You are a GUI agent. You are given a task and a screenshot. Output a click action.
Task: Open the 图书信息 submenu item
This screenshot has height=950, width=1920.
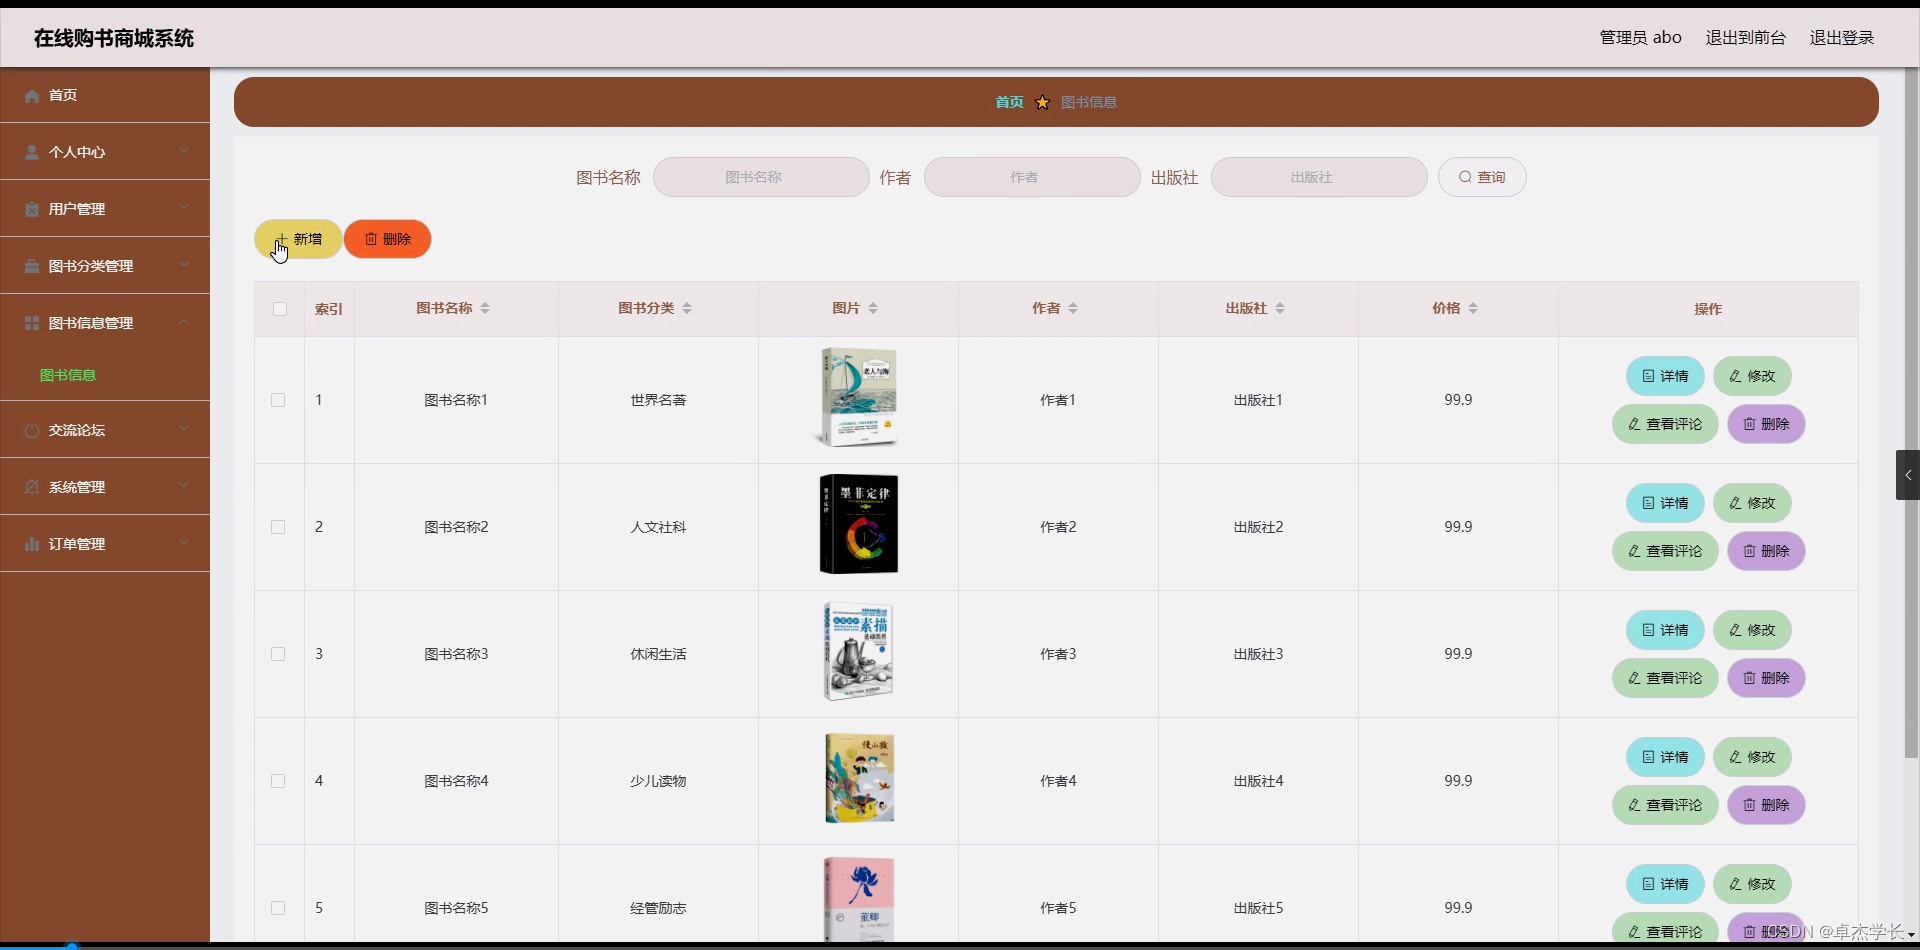(67, 374)
